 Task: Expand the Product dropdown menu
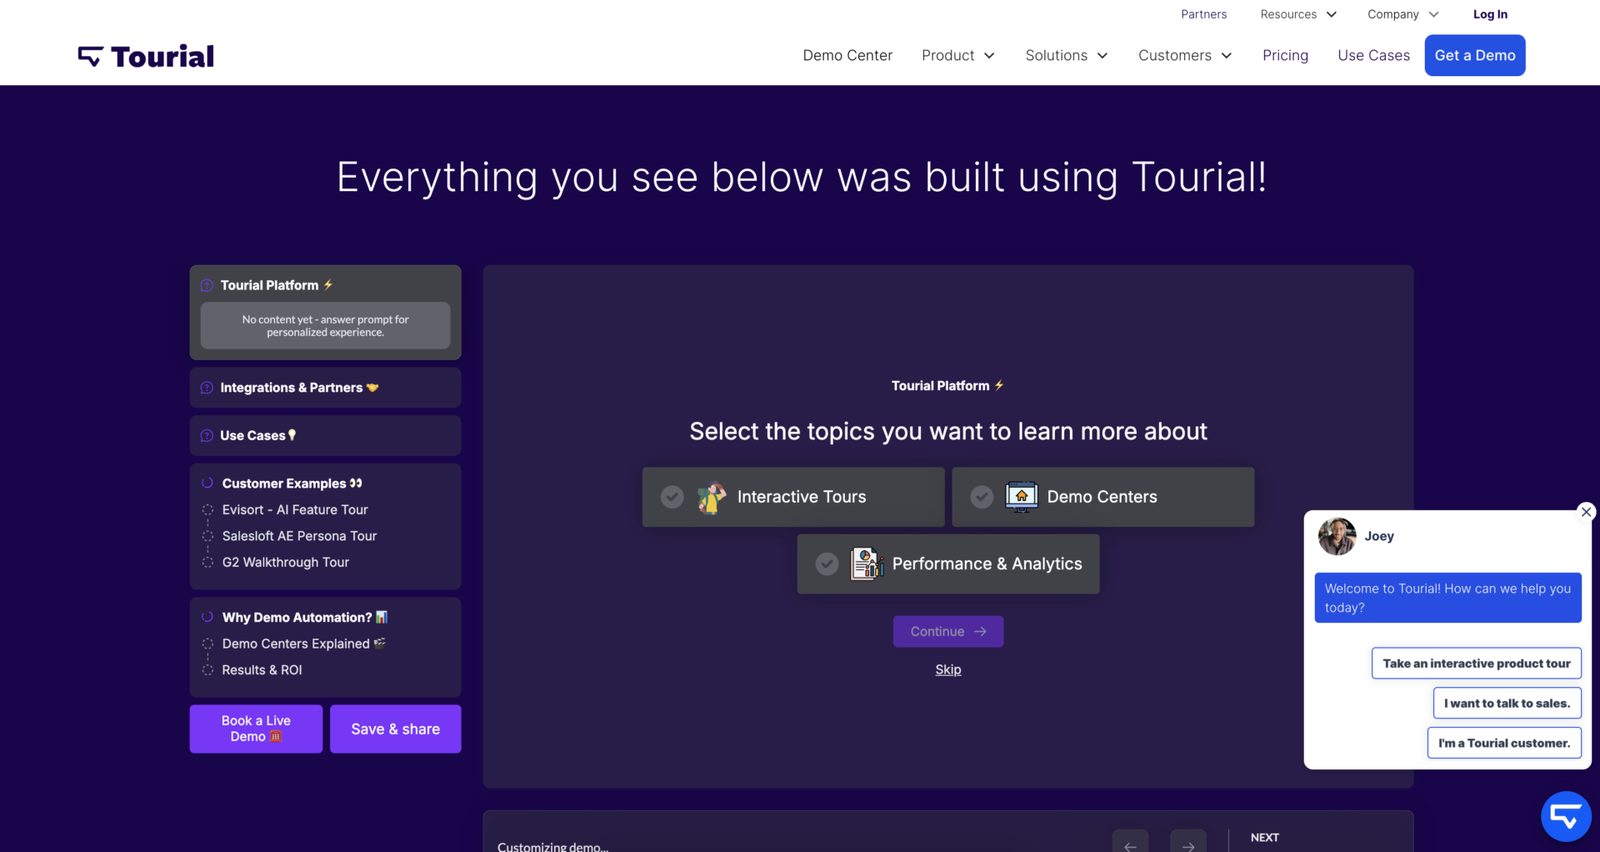click(958, 55)
